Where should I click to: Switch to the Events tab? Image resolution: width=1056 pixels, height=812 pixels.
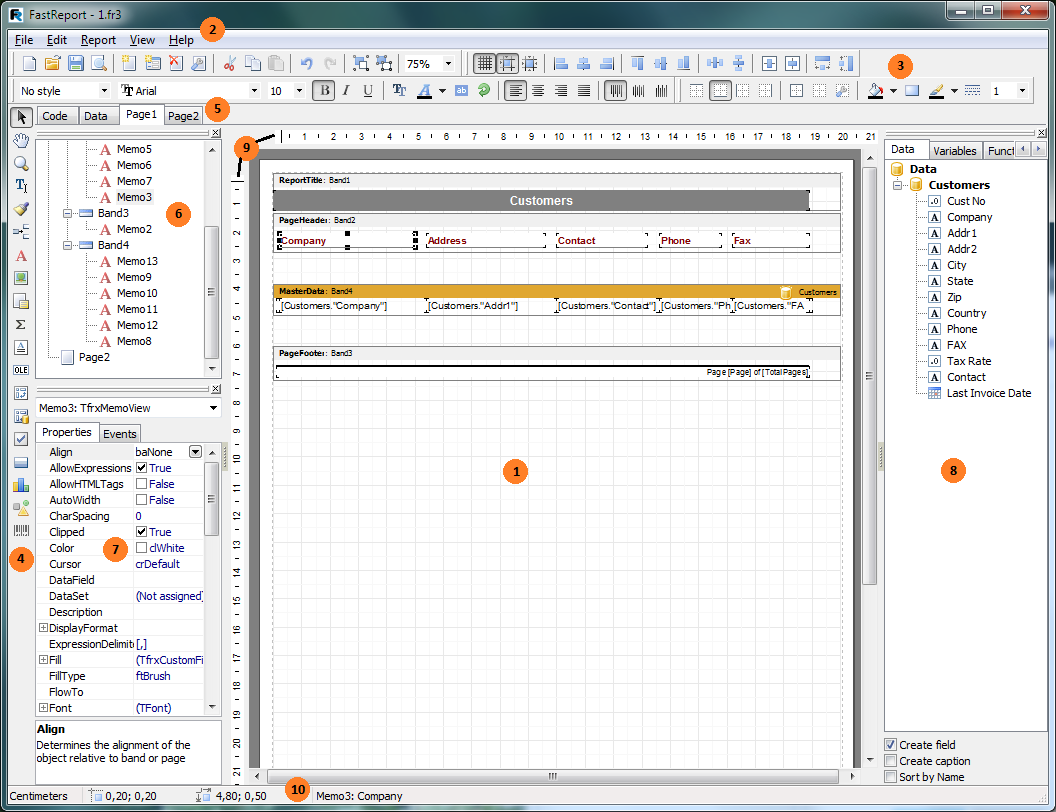pos(120,433)
